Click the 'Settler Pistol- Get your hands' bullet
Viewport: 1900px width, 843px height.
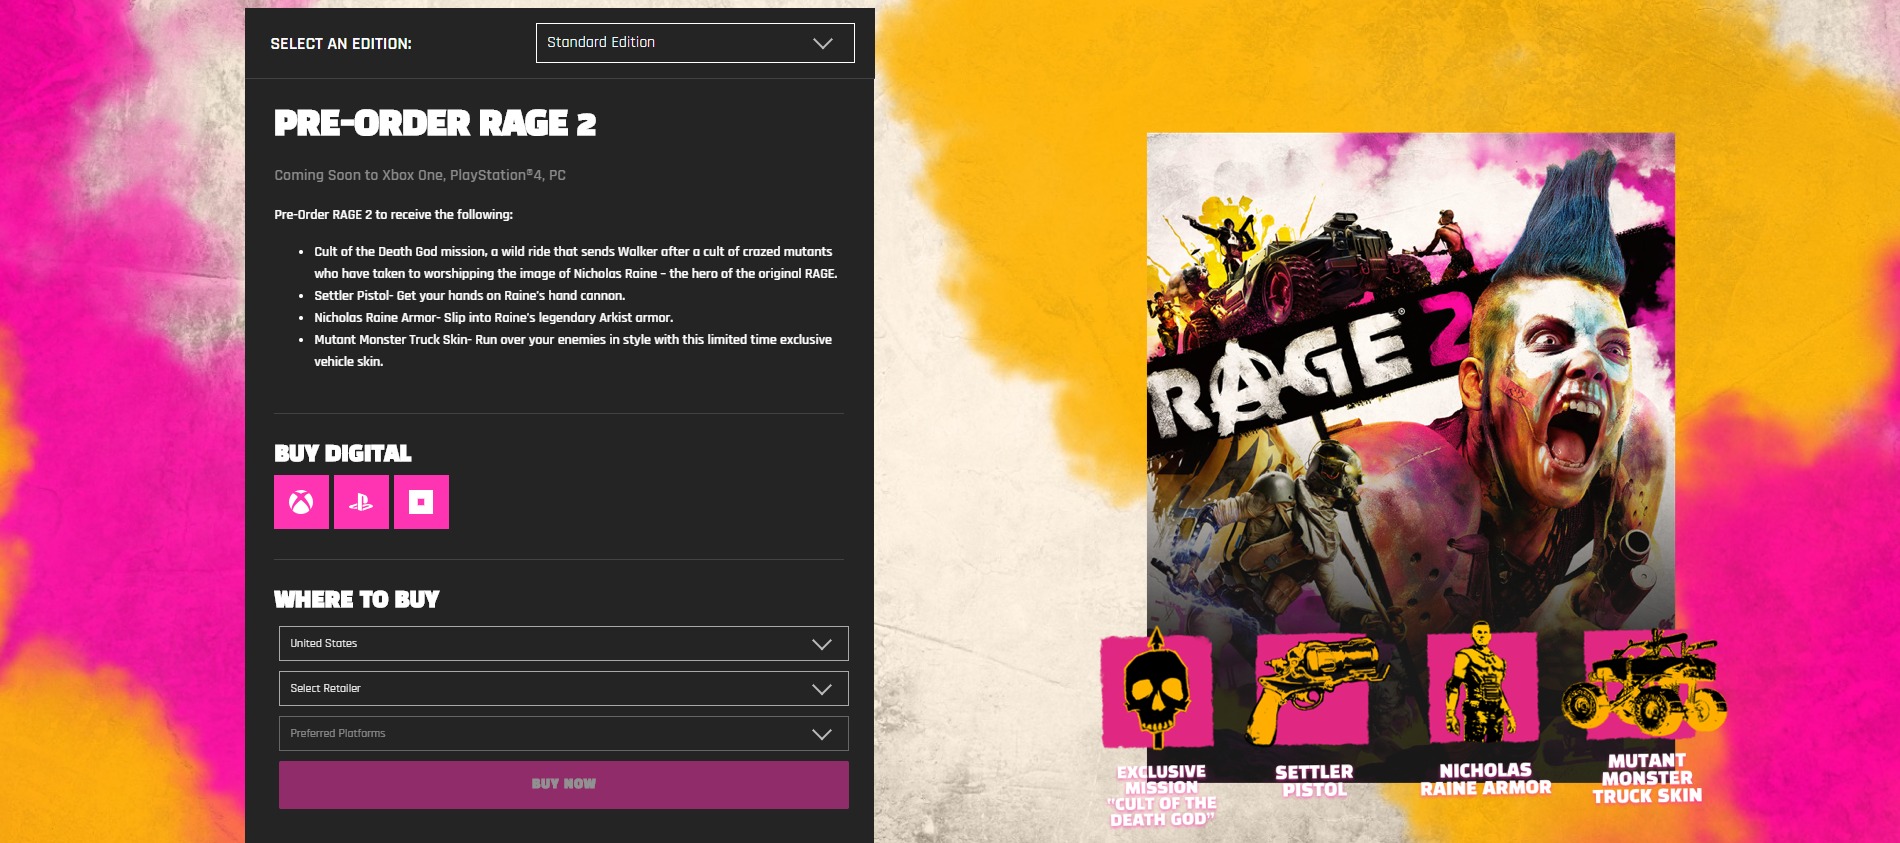tap(470, 296)
